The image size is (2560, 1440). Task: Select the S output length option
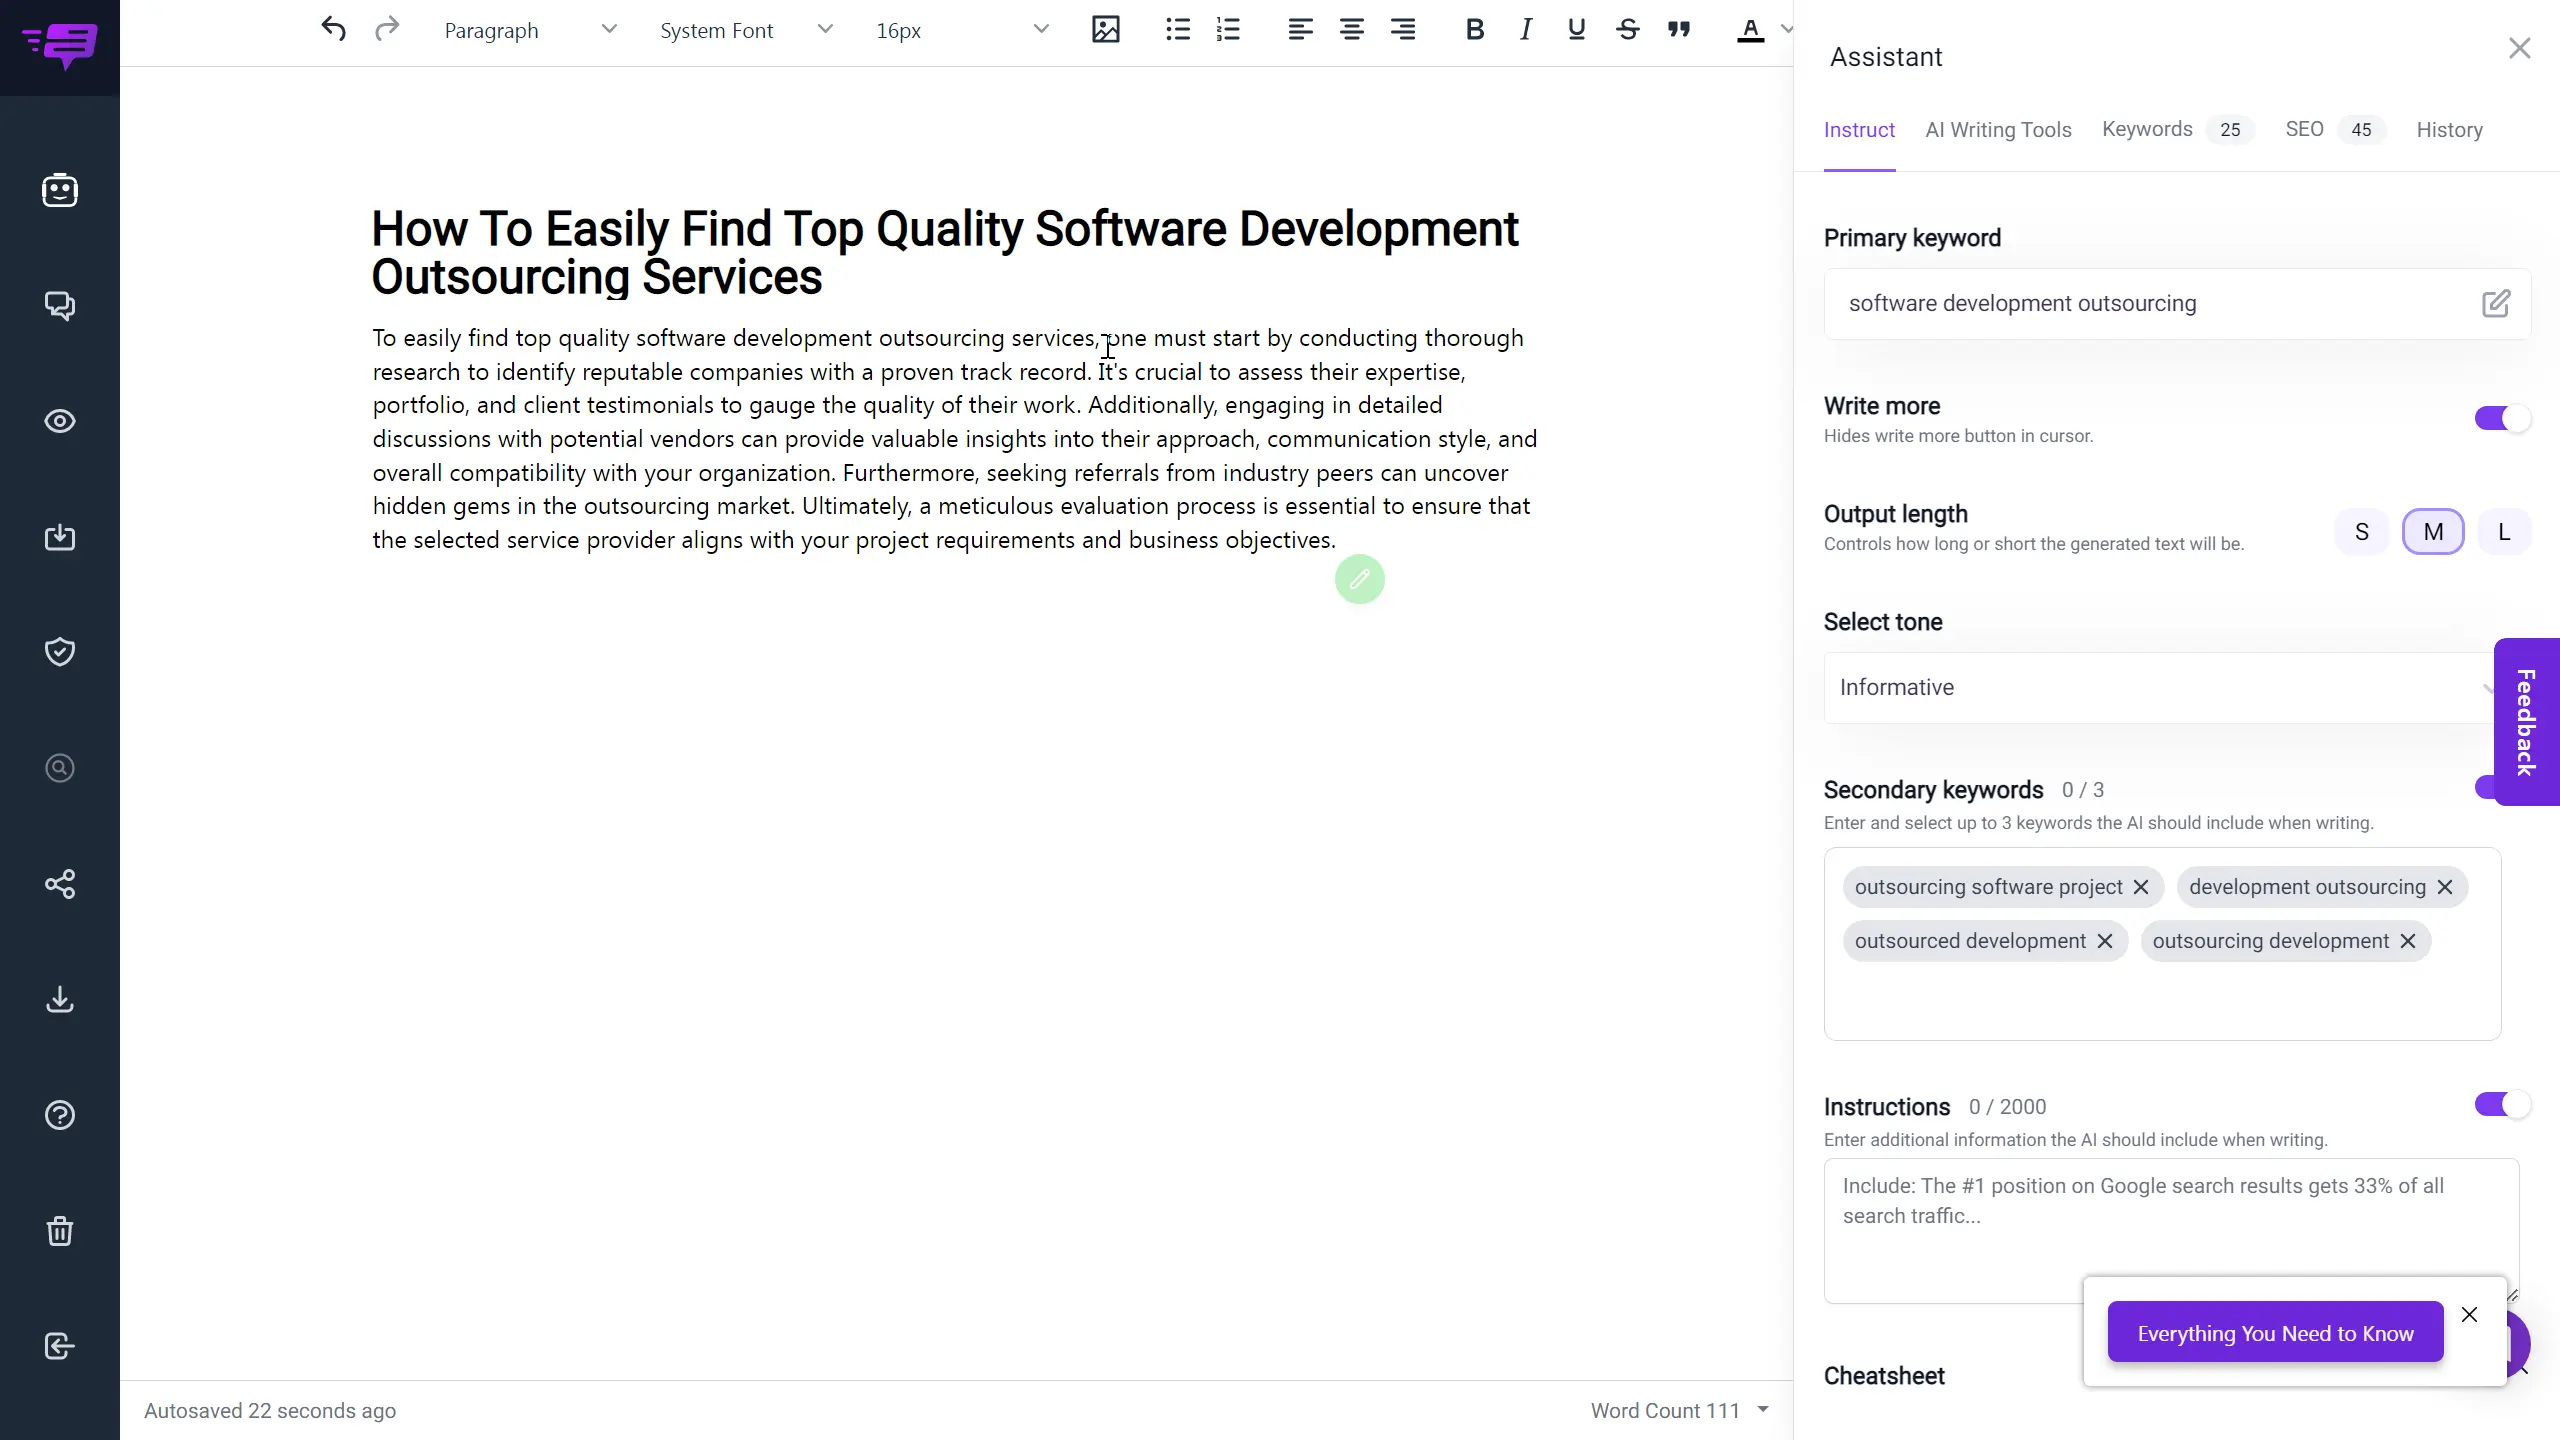[2361, 532]
